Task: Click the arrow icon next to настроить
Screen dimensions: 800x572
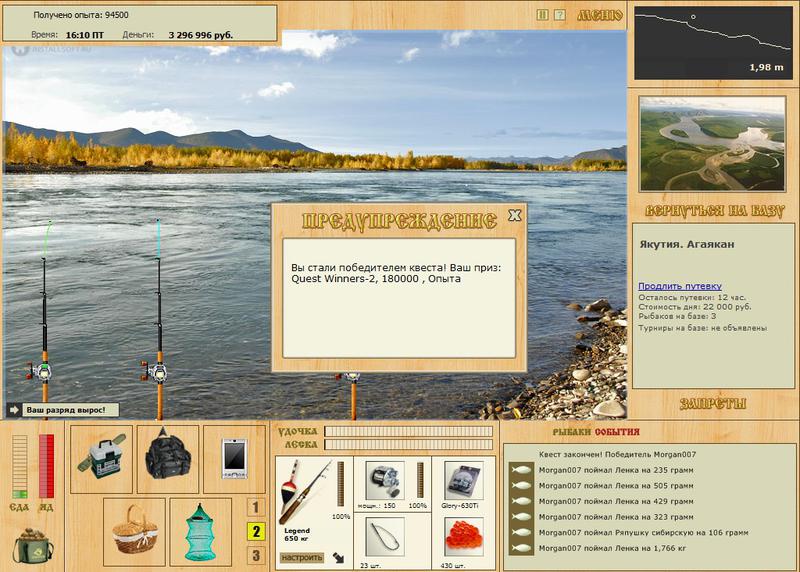Action: [338, 558]
